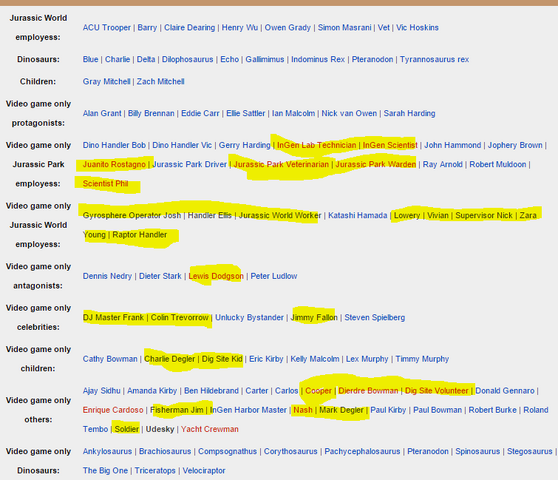Select the Dino Handler Vic link
Image resolution: width=558 pixels, height=480 pixels.
[182, 145]
